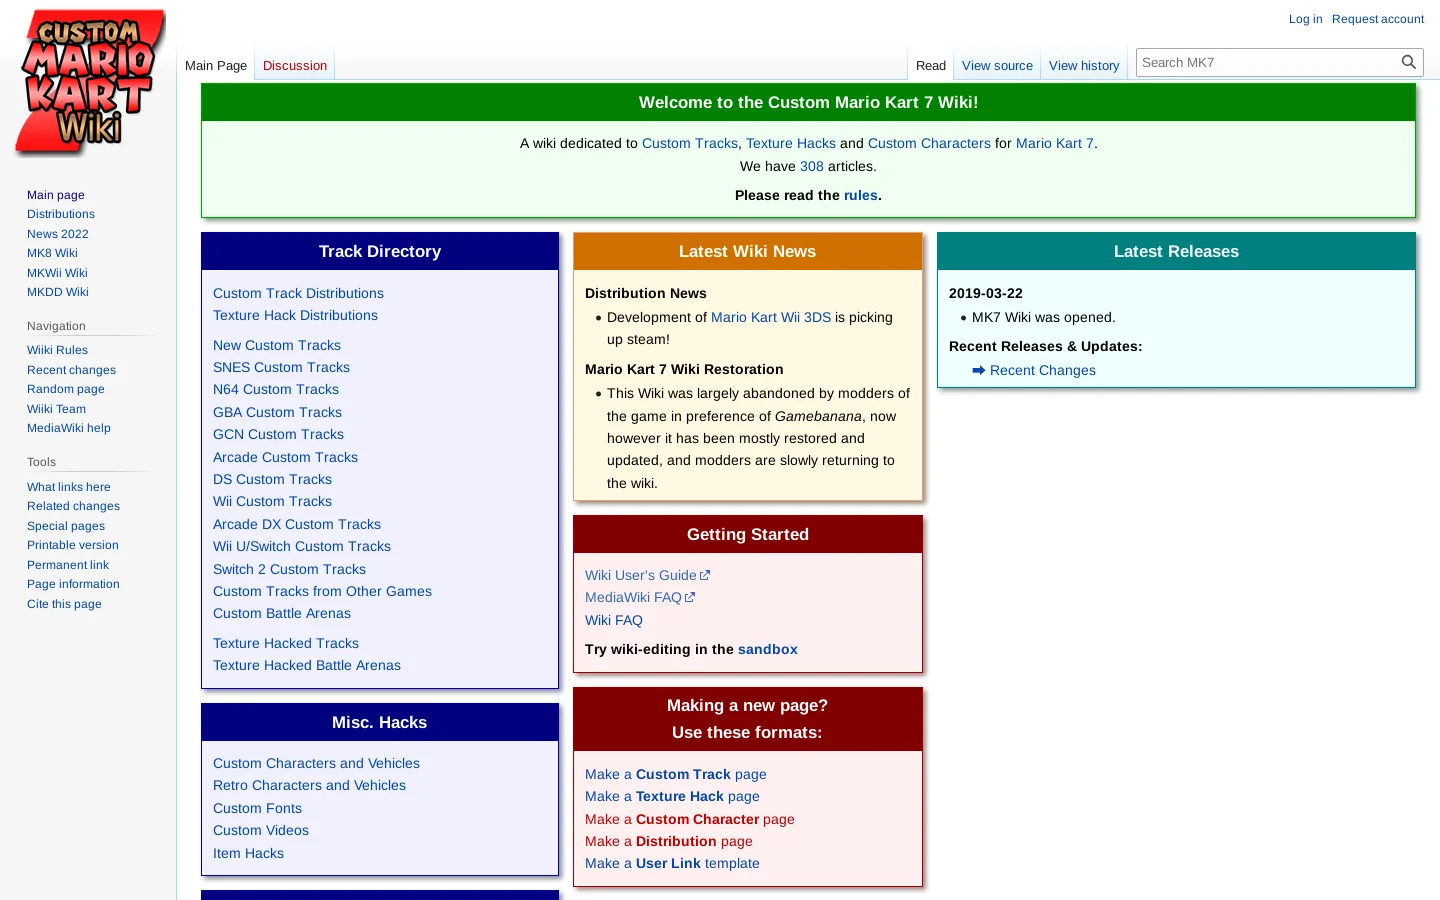Open Distributions in the sidebar
This screenshot has height=900, width=1440.
click(61, 214)
